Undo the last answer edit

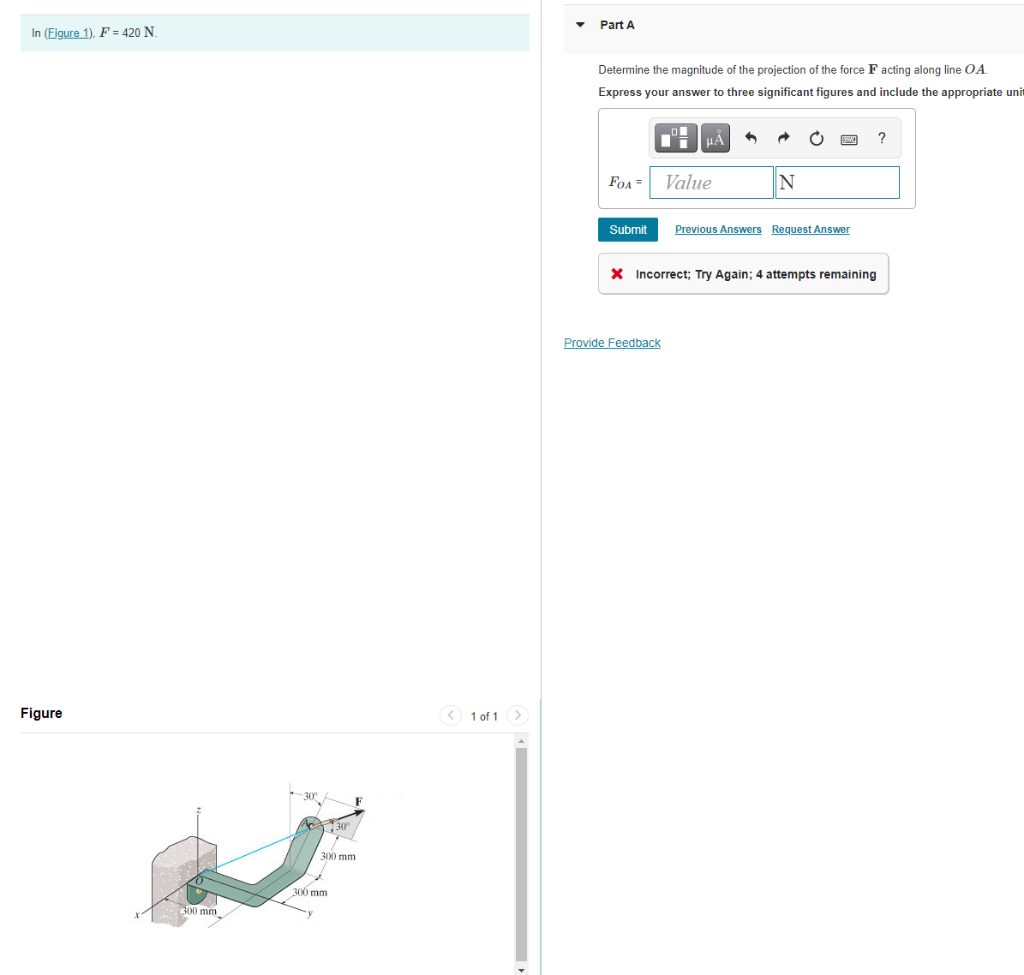click(x=750, y=138)
